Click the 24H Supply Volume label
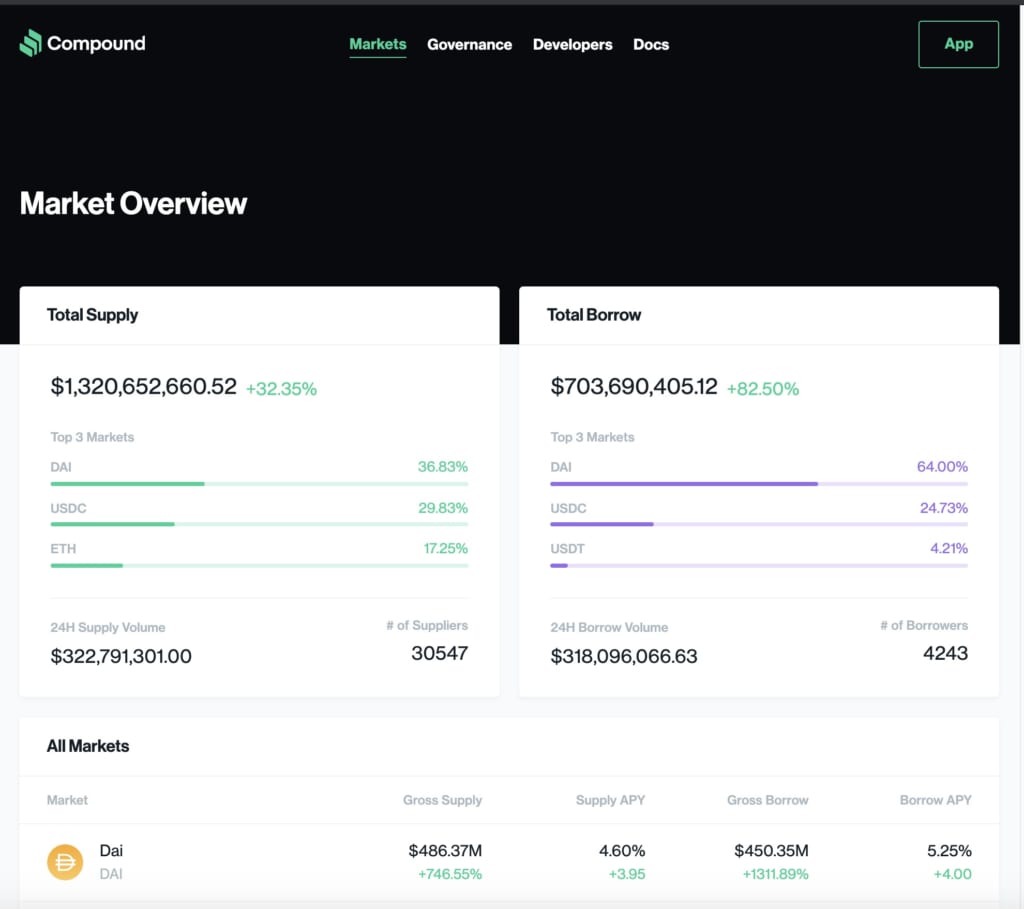Viewport: 1024px width, 909px height. click(x=108, y=628)
